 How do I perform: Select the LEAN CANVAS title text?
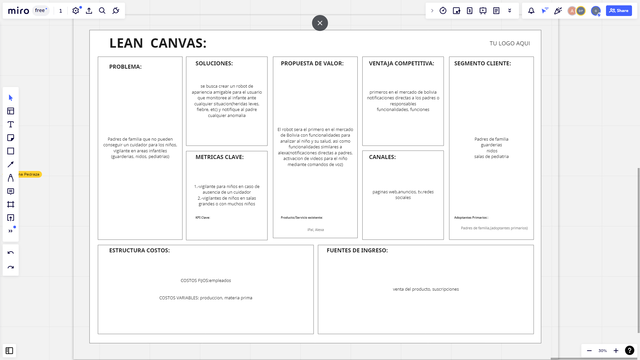point(158,43)
